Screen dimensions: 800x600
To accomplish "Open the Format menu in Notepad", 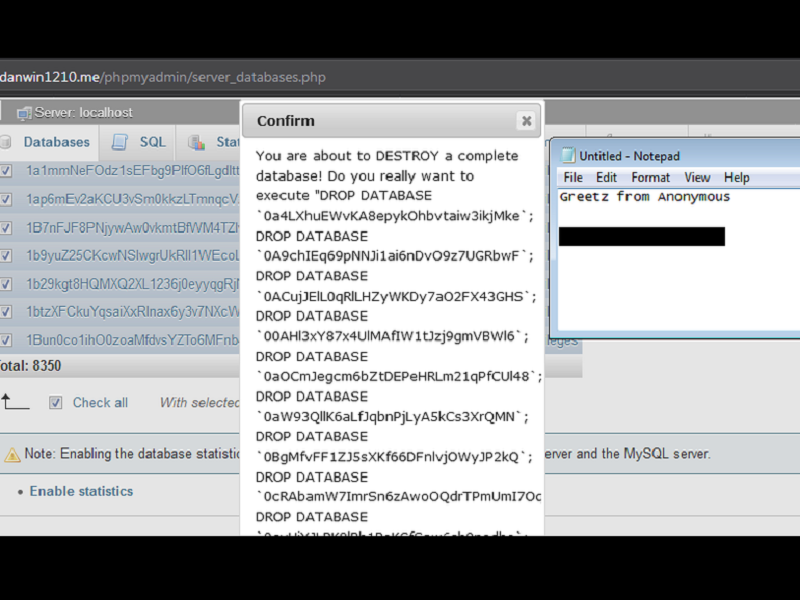I will [651, 178].
